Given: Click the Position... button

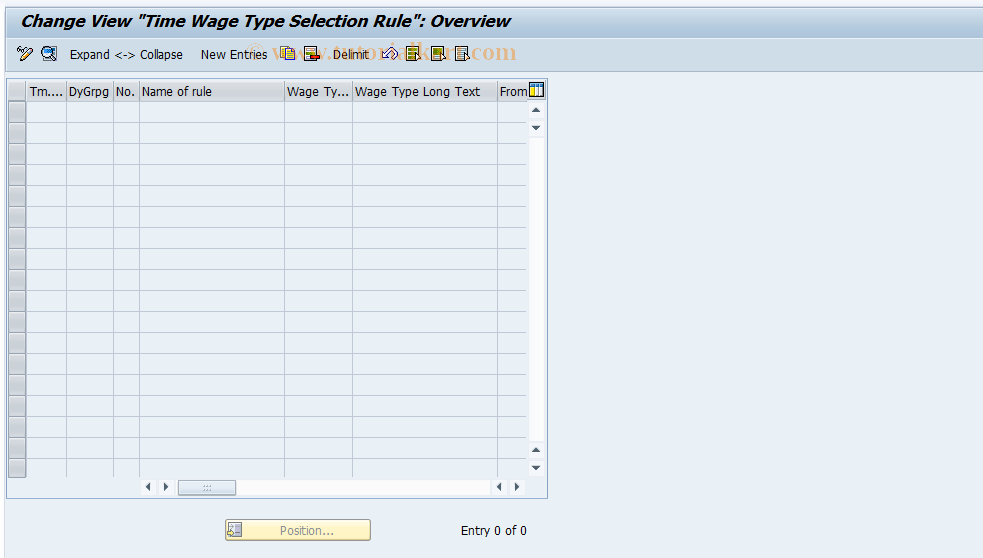Looking at the screenshot, I should 298,530.
